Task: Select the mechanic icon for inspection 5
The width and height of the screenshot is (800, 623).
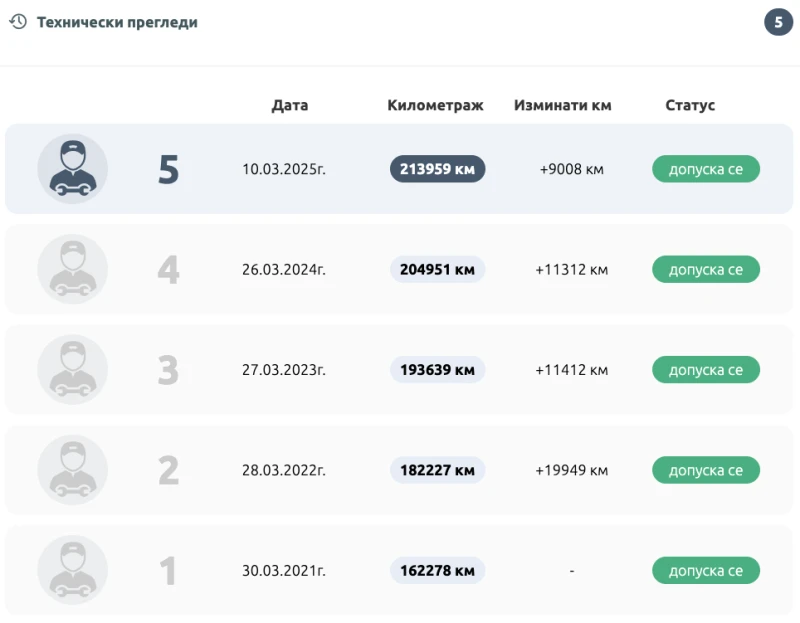Action: tap(72, 168)
